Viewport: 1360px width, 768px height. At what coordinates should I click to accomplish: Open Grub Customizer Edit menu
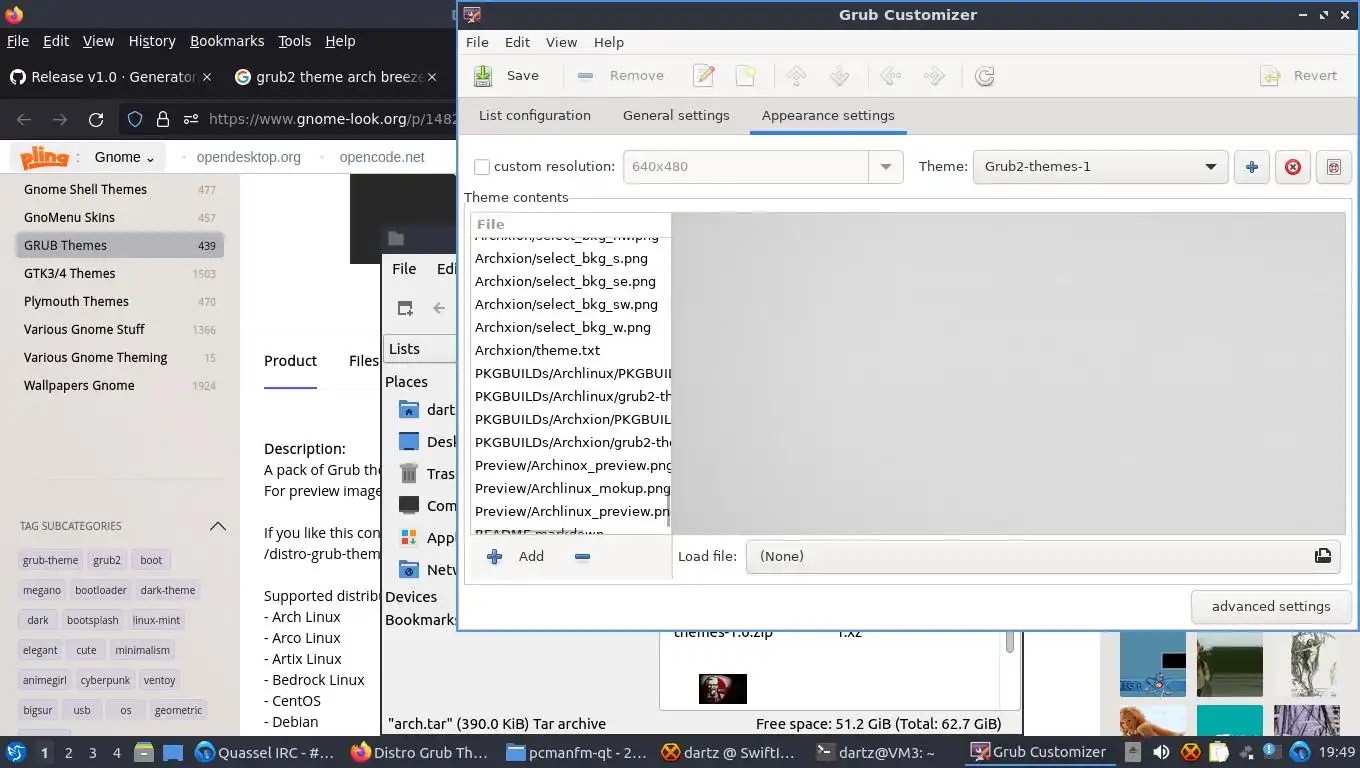[517, 42]
